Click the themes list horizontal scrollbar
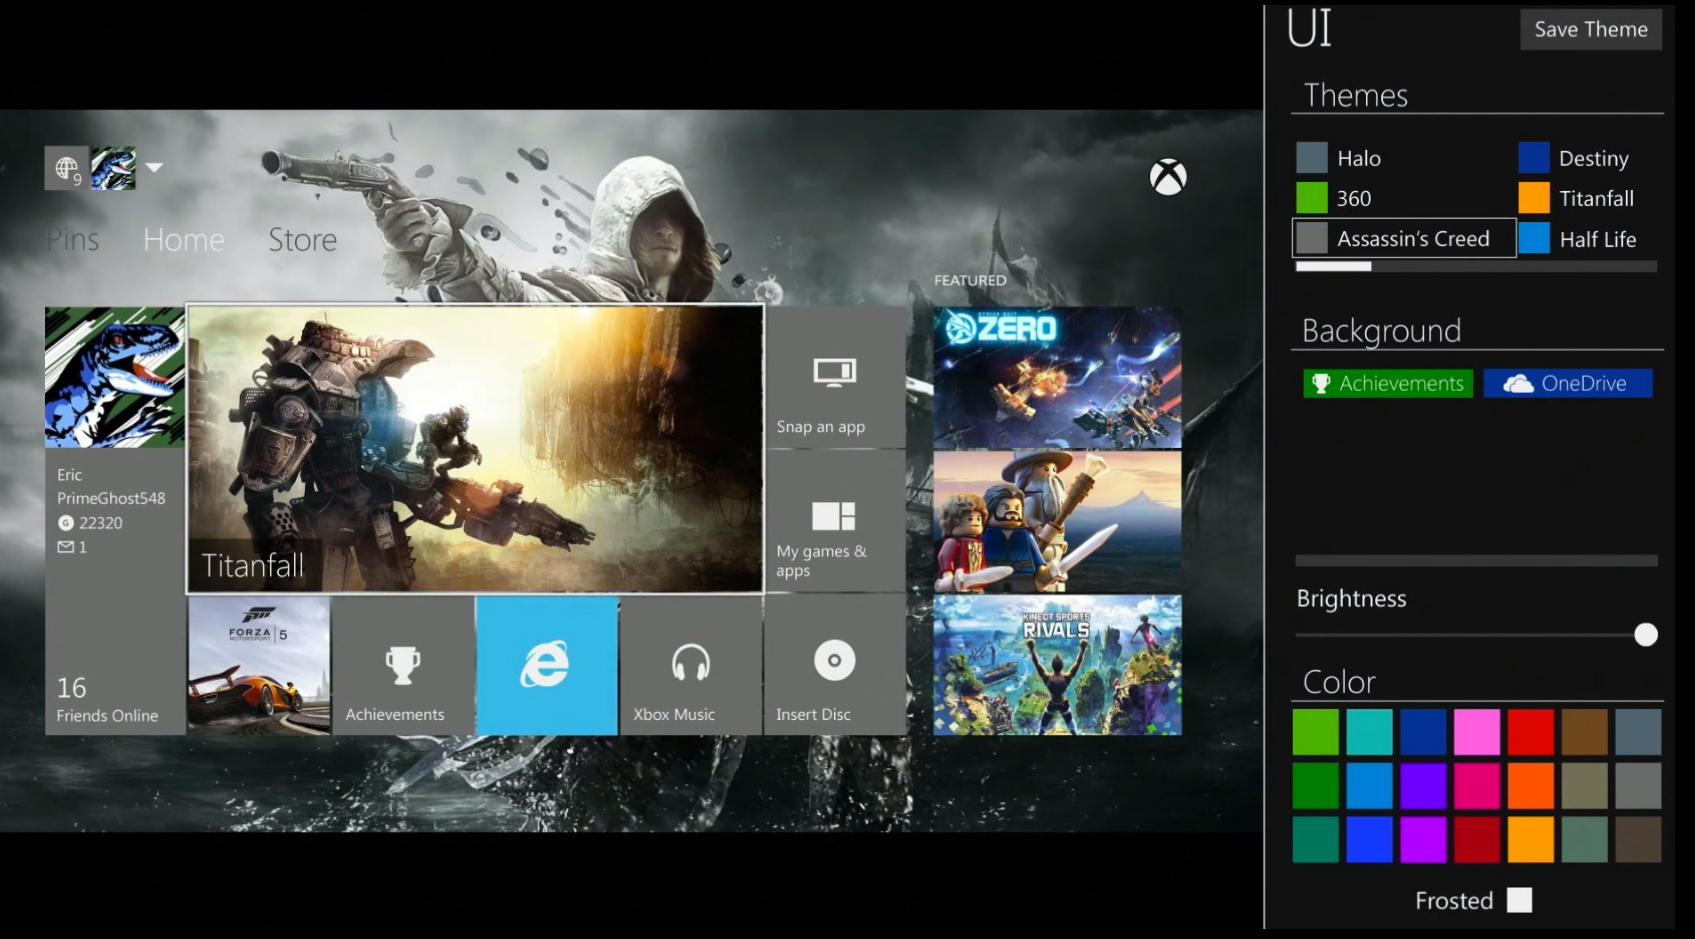This screenshot has width=1695, height=939. point(1476,266)
